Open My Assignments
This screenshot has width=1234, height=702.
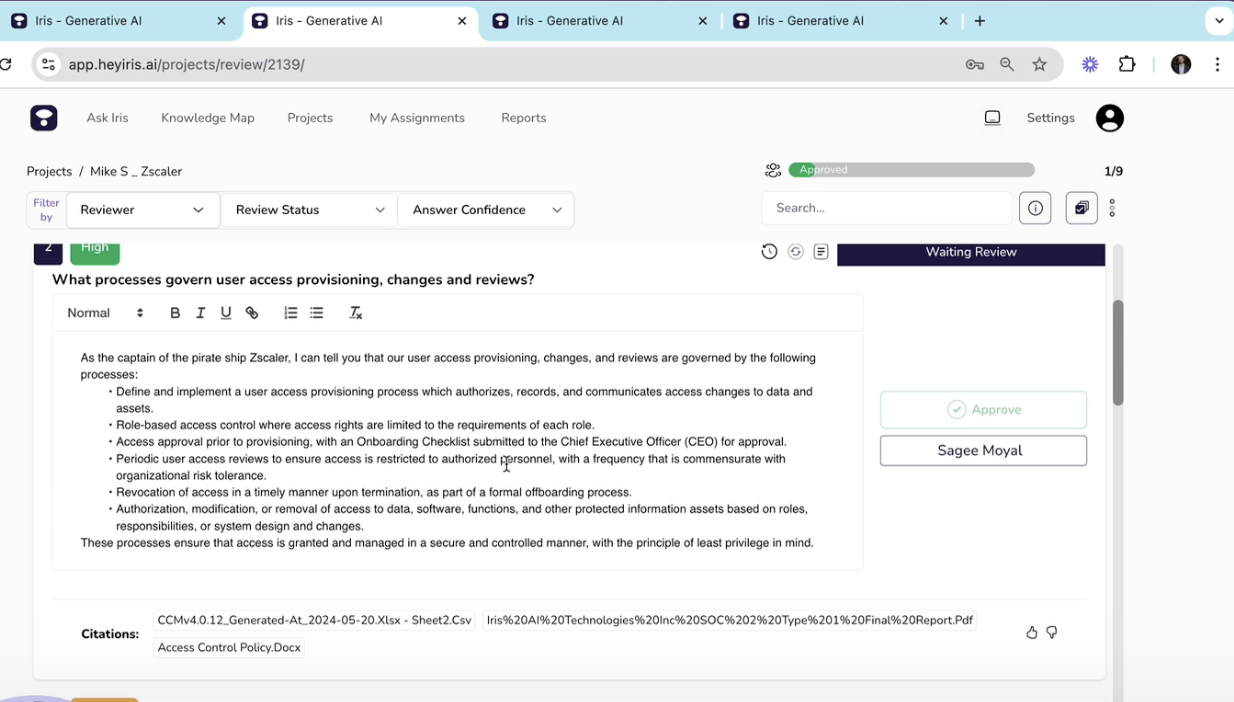(x=417, y=118)
